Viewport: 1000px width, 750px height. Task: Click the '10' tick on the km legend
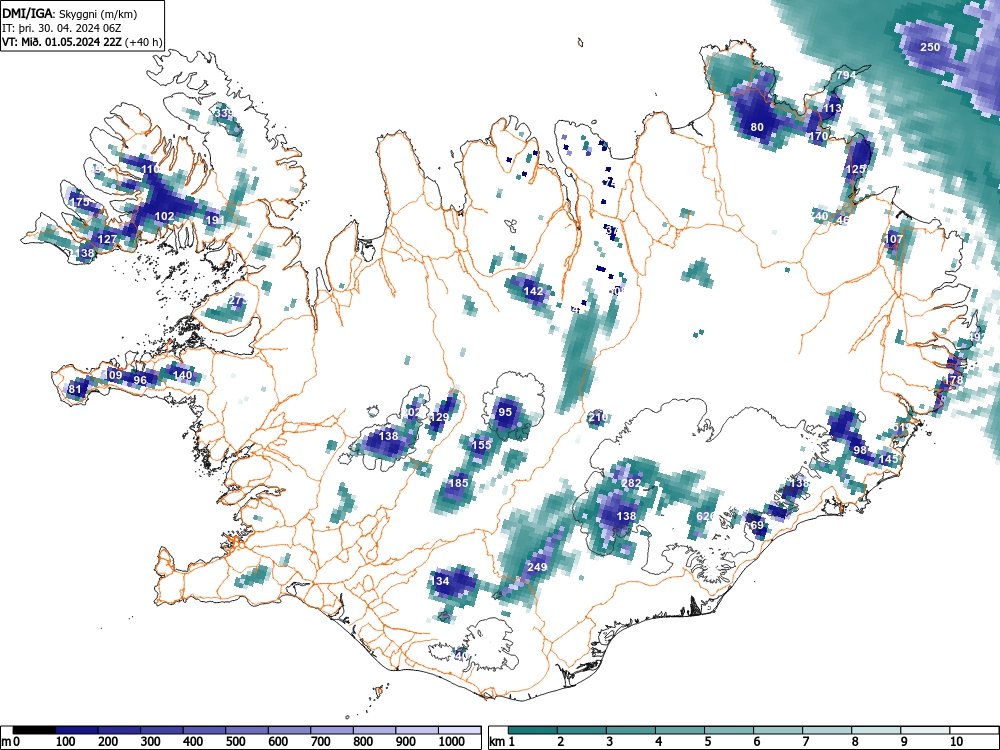click(x=956, y=742)
